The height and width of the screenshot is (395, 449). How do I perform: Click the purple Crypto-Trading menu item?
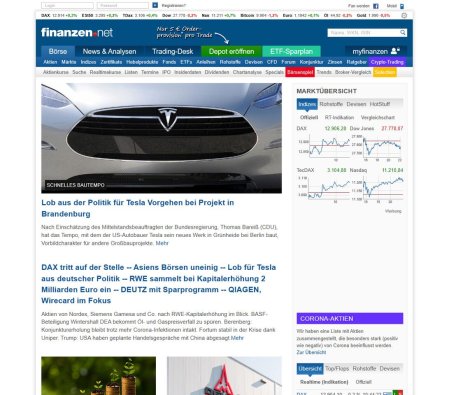pos(387,62)
